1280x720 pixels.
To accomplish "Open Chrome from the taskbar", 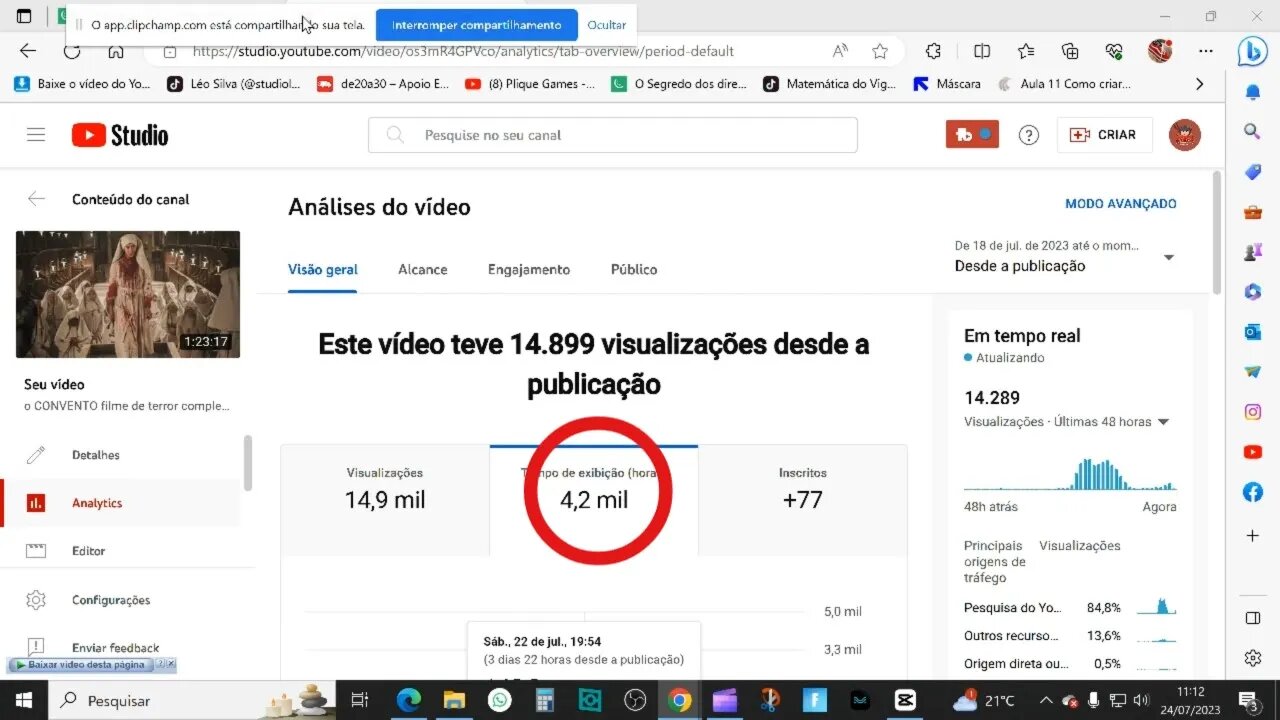I will click(680, 700).
